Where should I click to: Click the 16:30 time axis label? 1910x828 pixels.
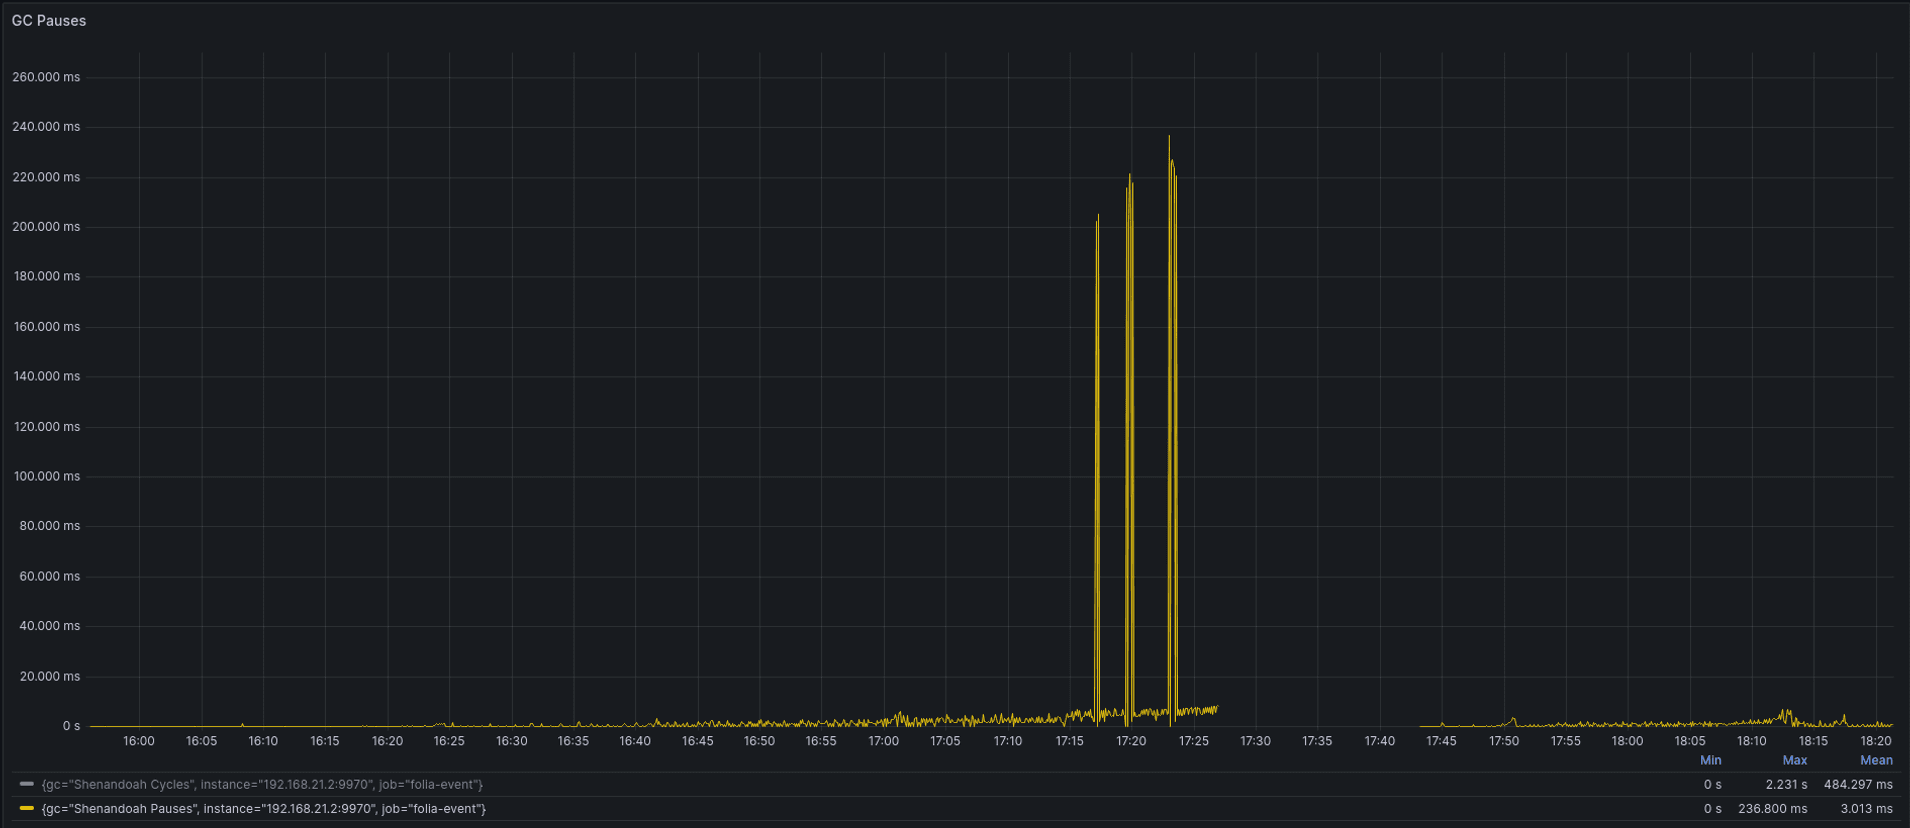click(511, 741)
